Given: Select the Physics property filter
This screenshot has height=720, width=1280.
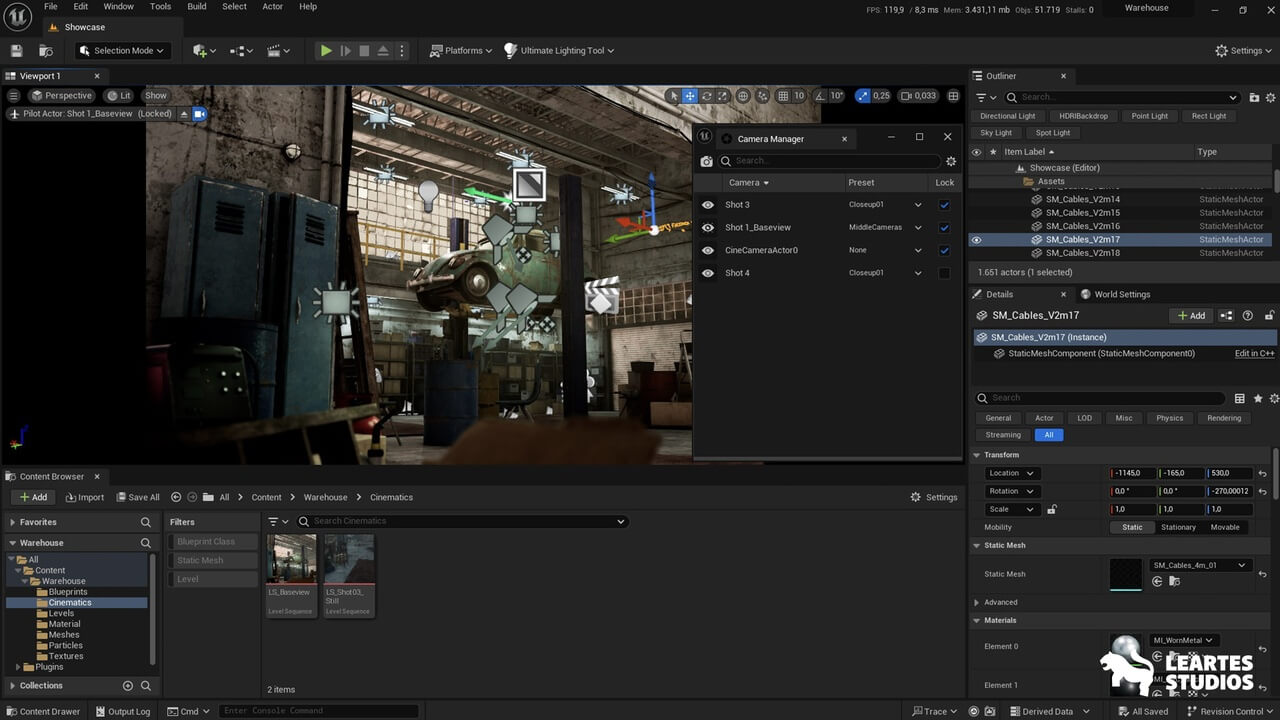Looking at the screenshot, I should coord(1169,418).
